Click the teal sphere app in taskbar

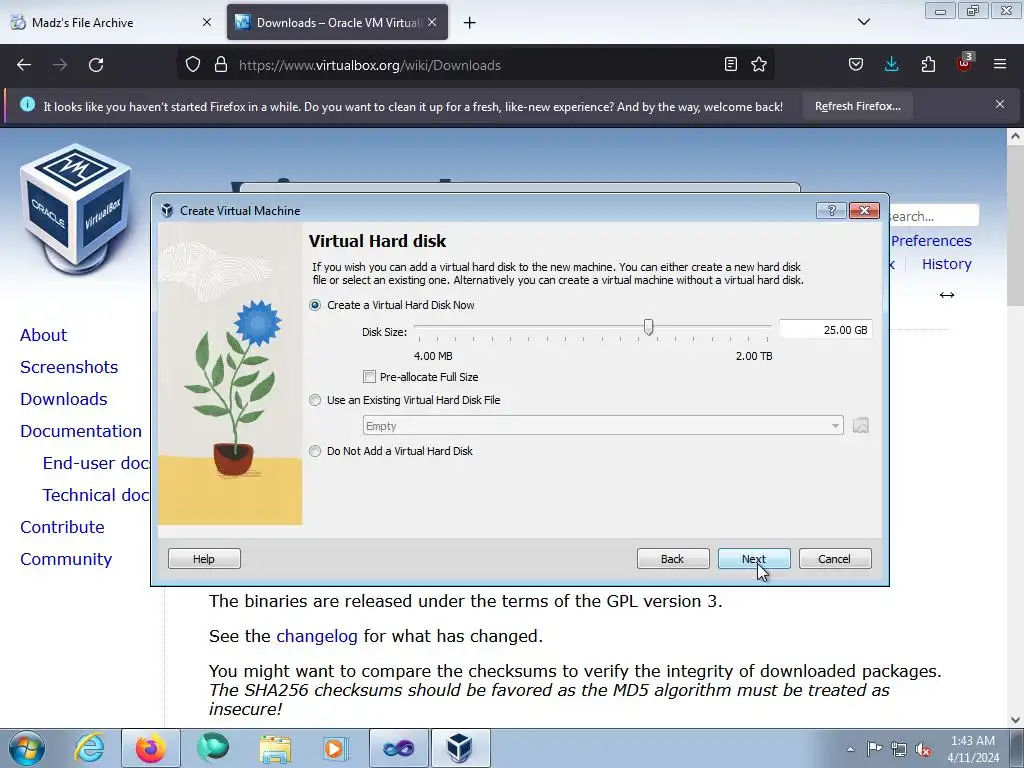(213, 748)
